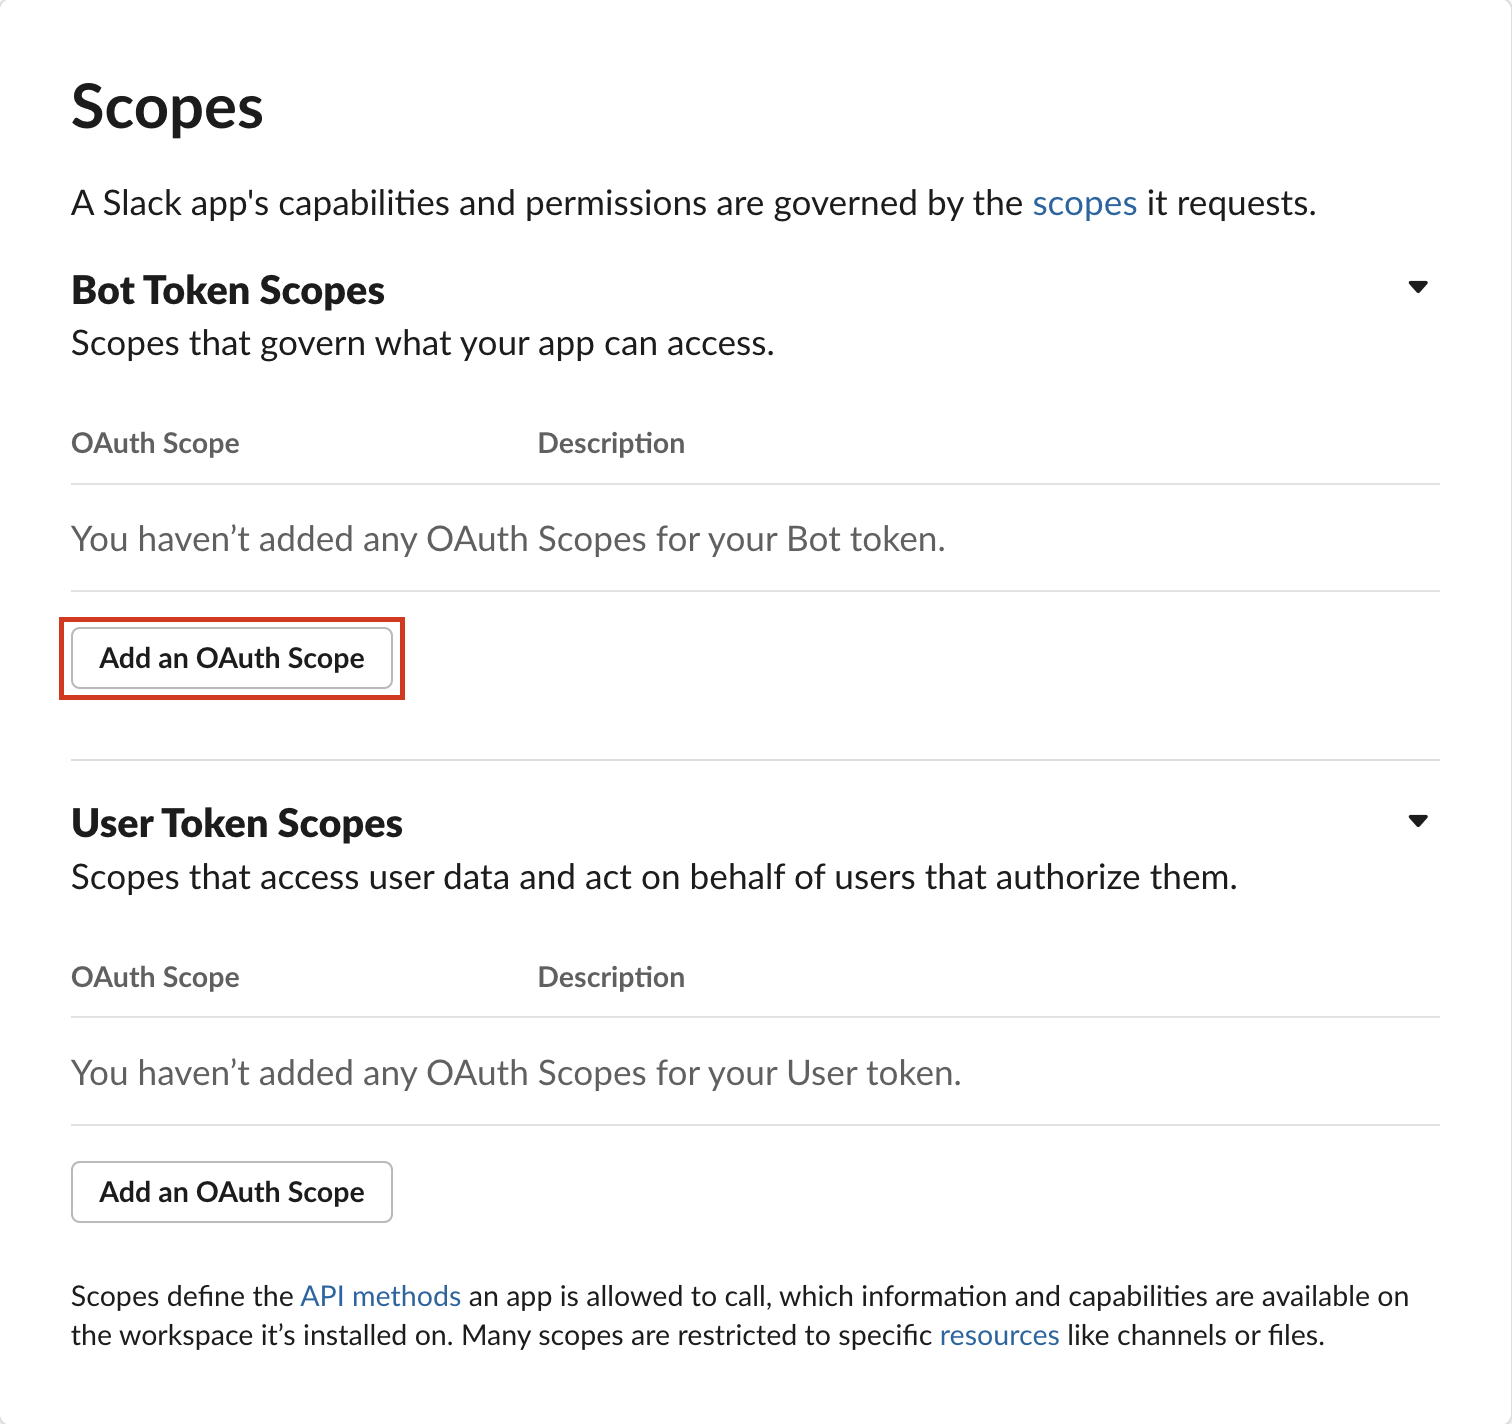Collapse the User Token Scopes section arrow
Screen dimensions: 1512x1424
point(1417,822)
